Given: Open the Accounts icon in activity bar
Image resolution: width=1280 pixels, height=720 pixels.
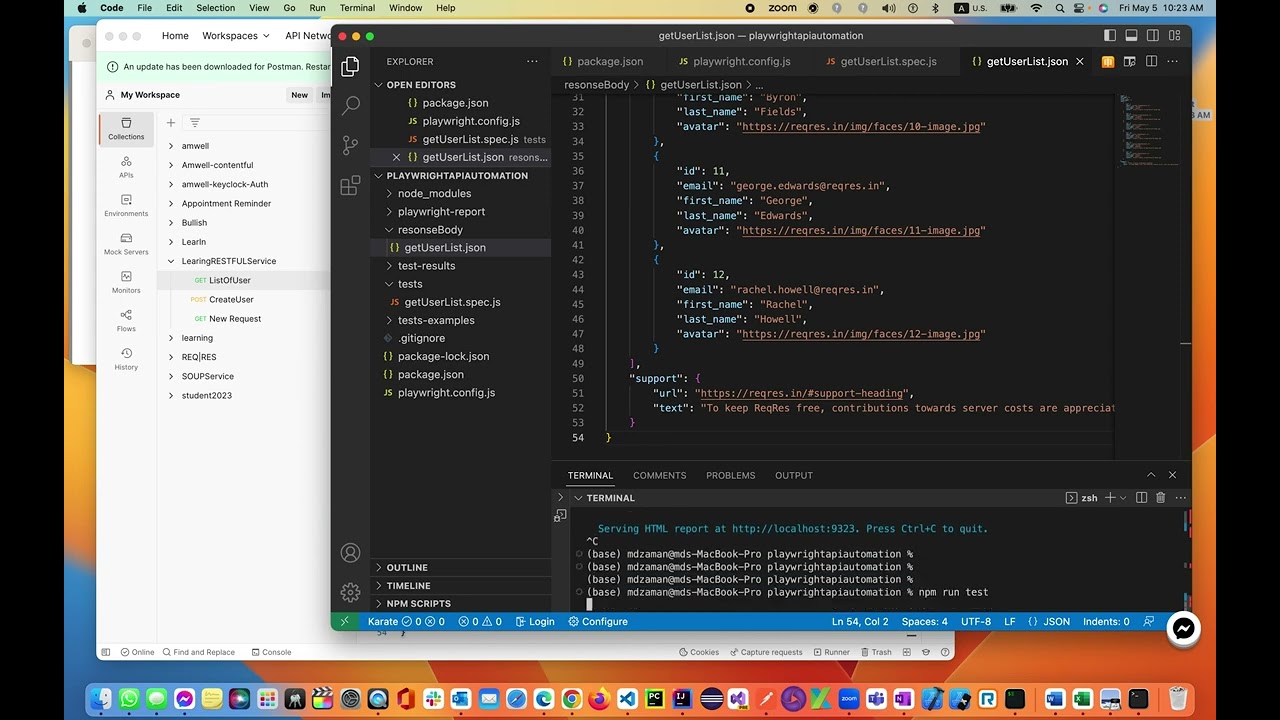Looking at the screenshot, I should click(x=350, y=553).
